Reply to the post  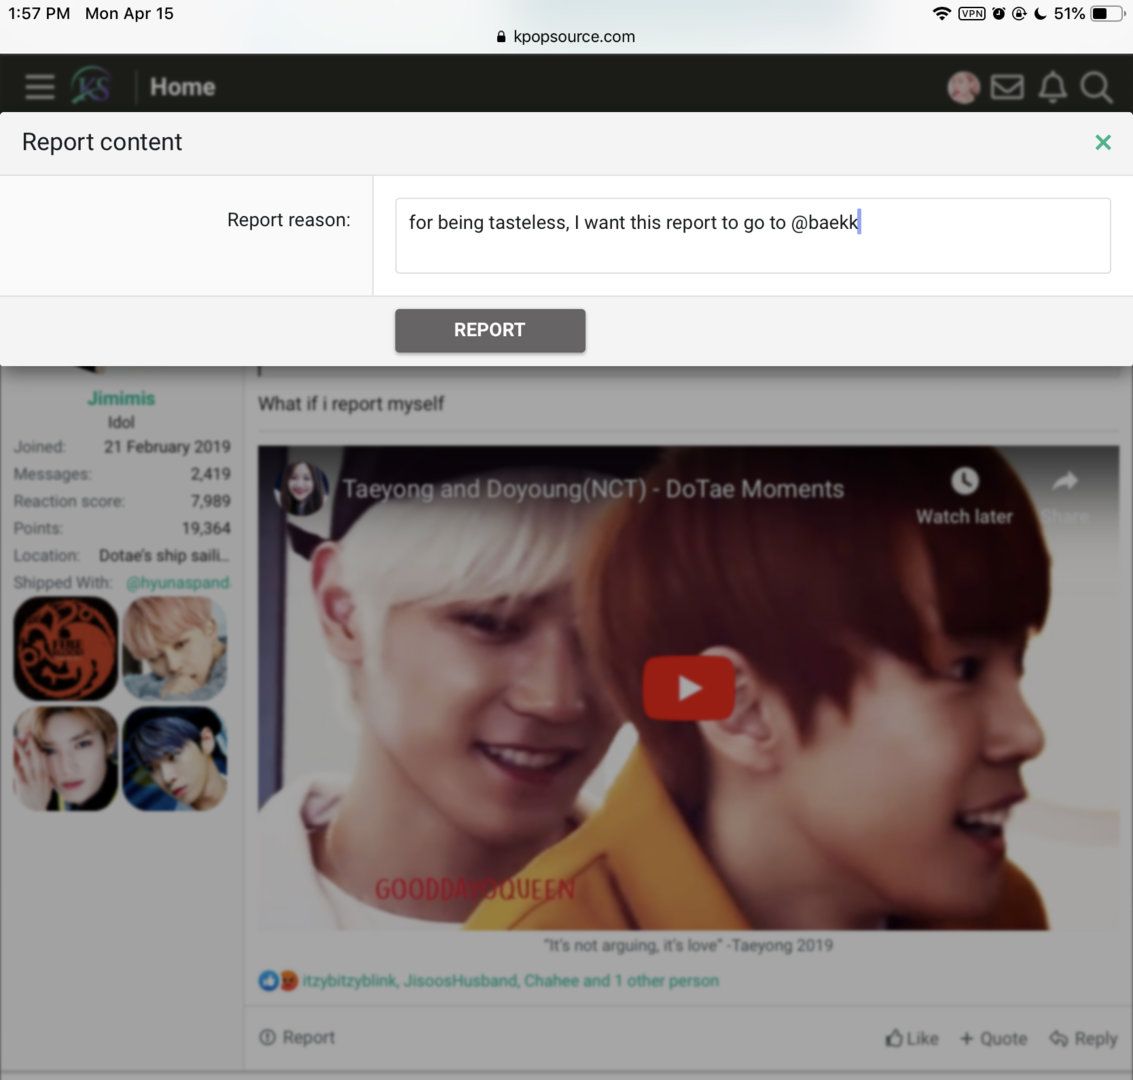point(1083,1038)
